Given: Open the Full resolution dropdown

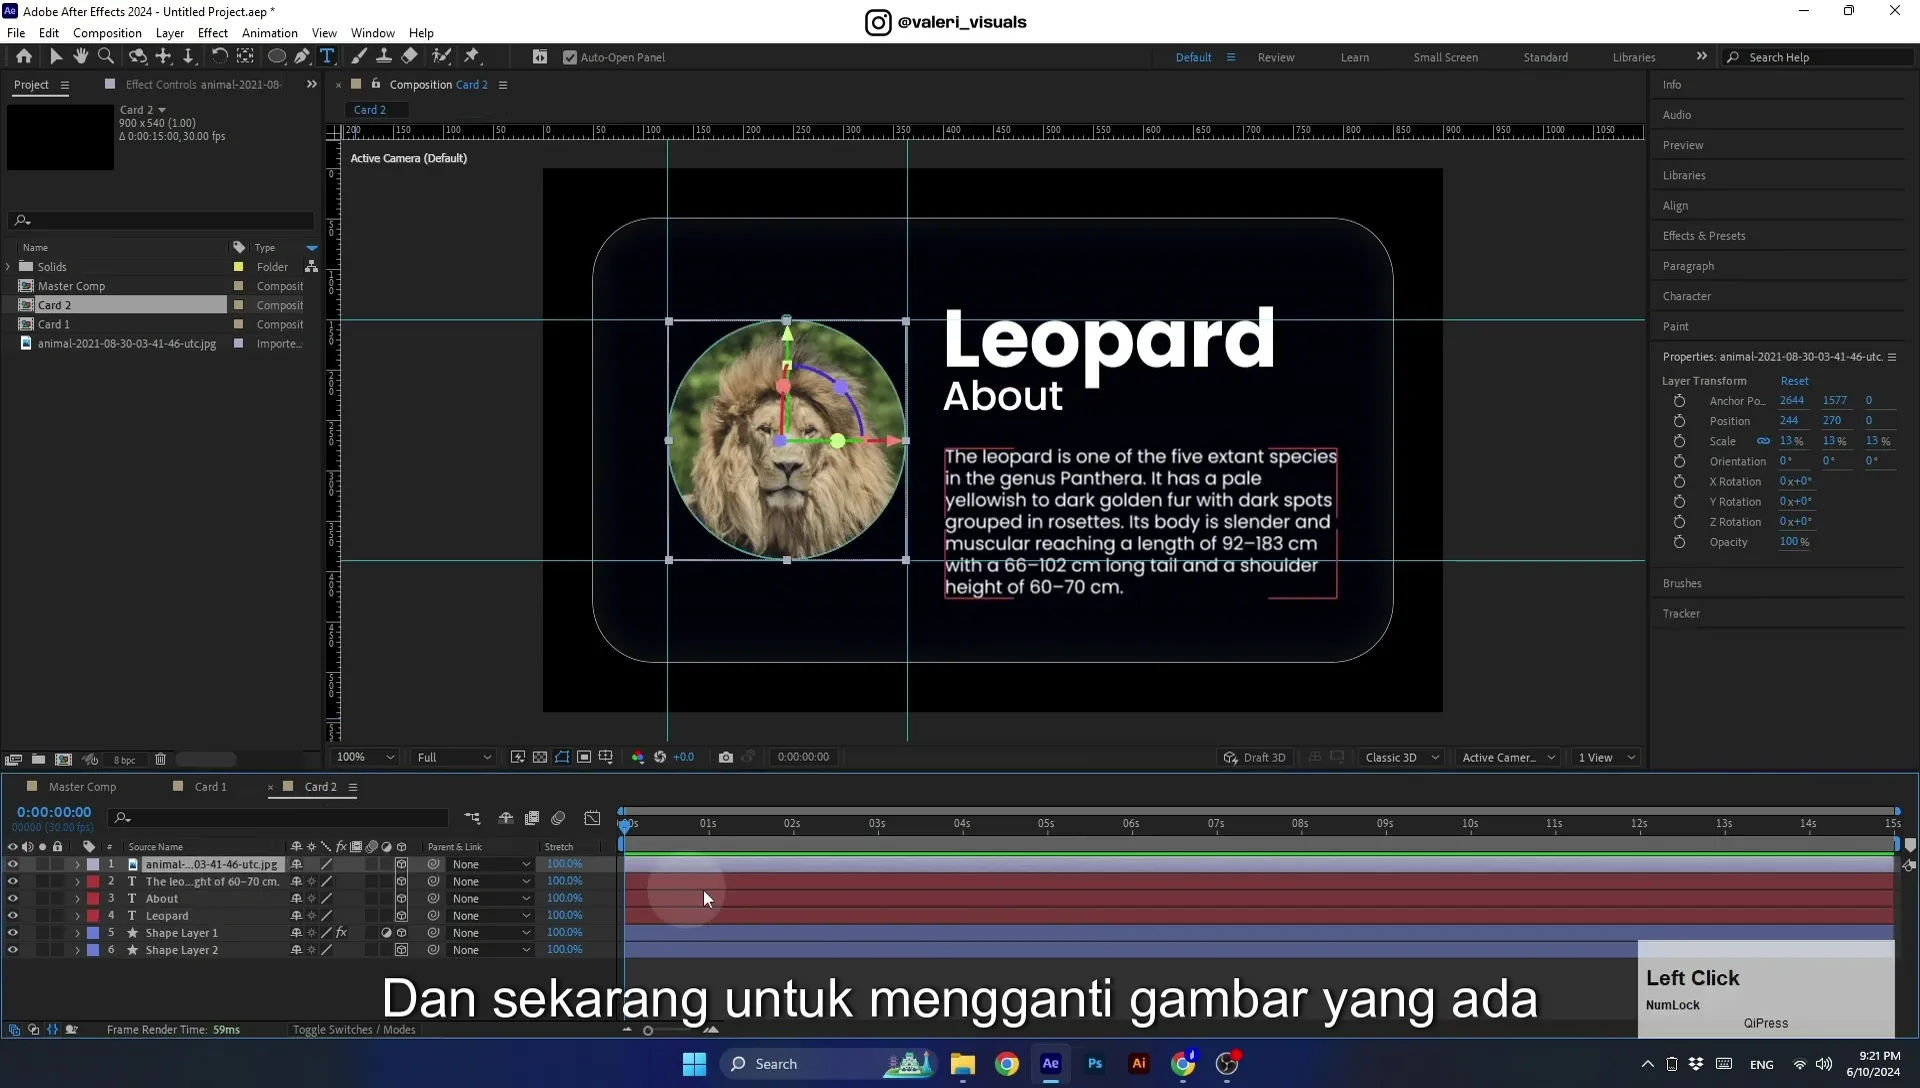Looking at the screenshot, I should (x=454, y=757).
